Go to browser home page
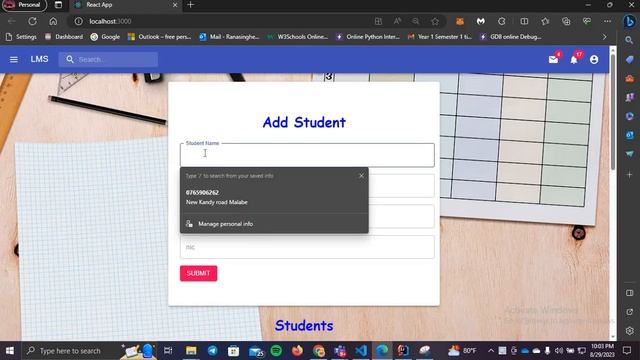Image resolution: width=640 pixels, height=360 pixels. coord(53,21)
